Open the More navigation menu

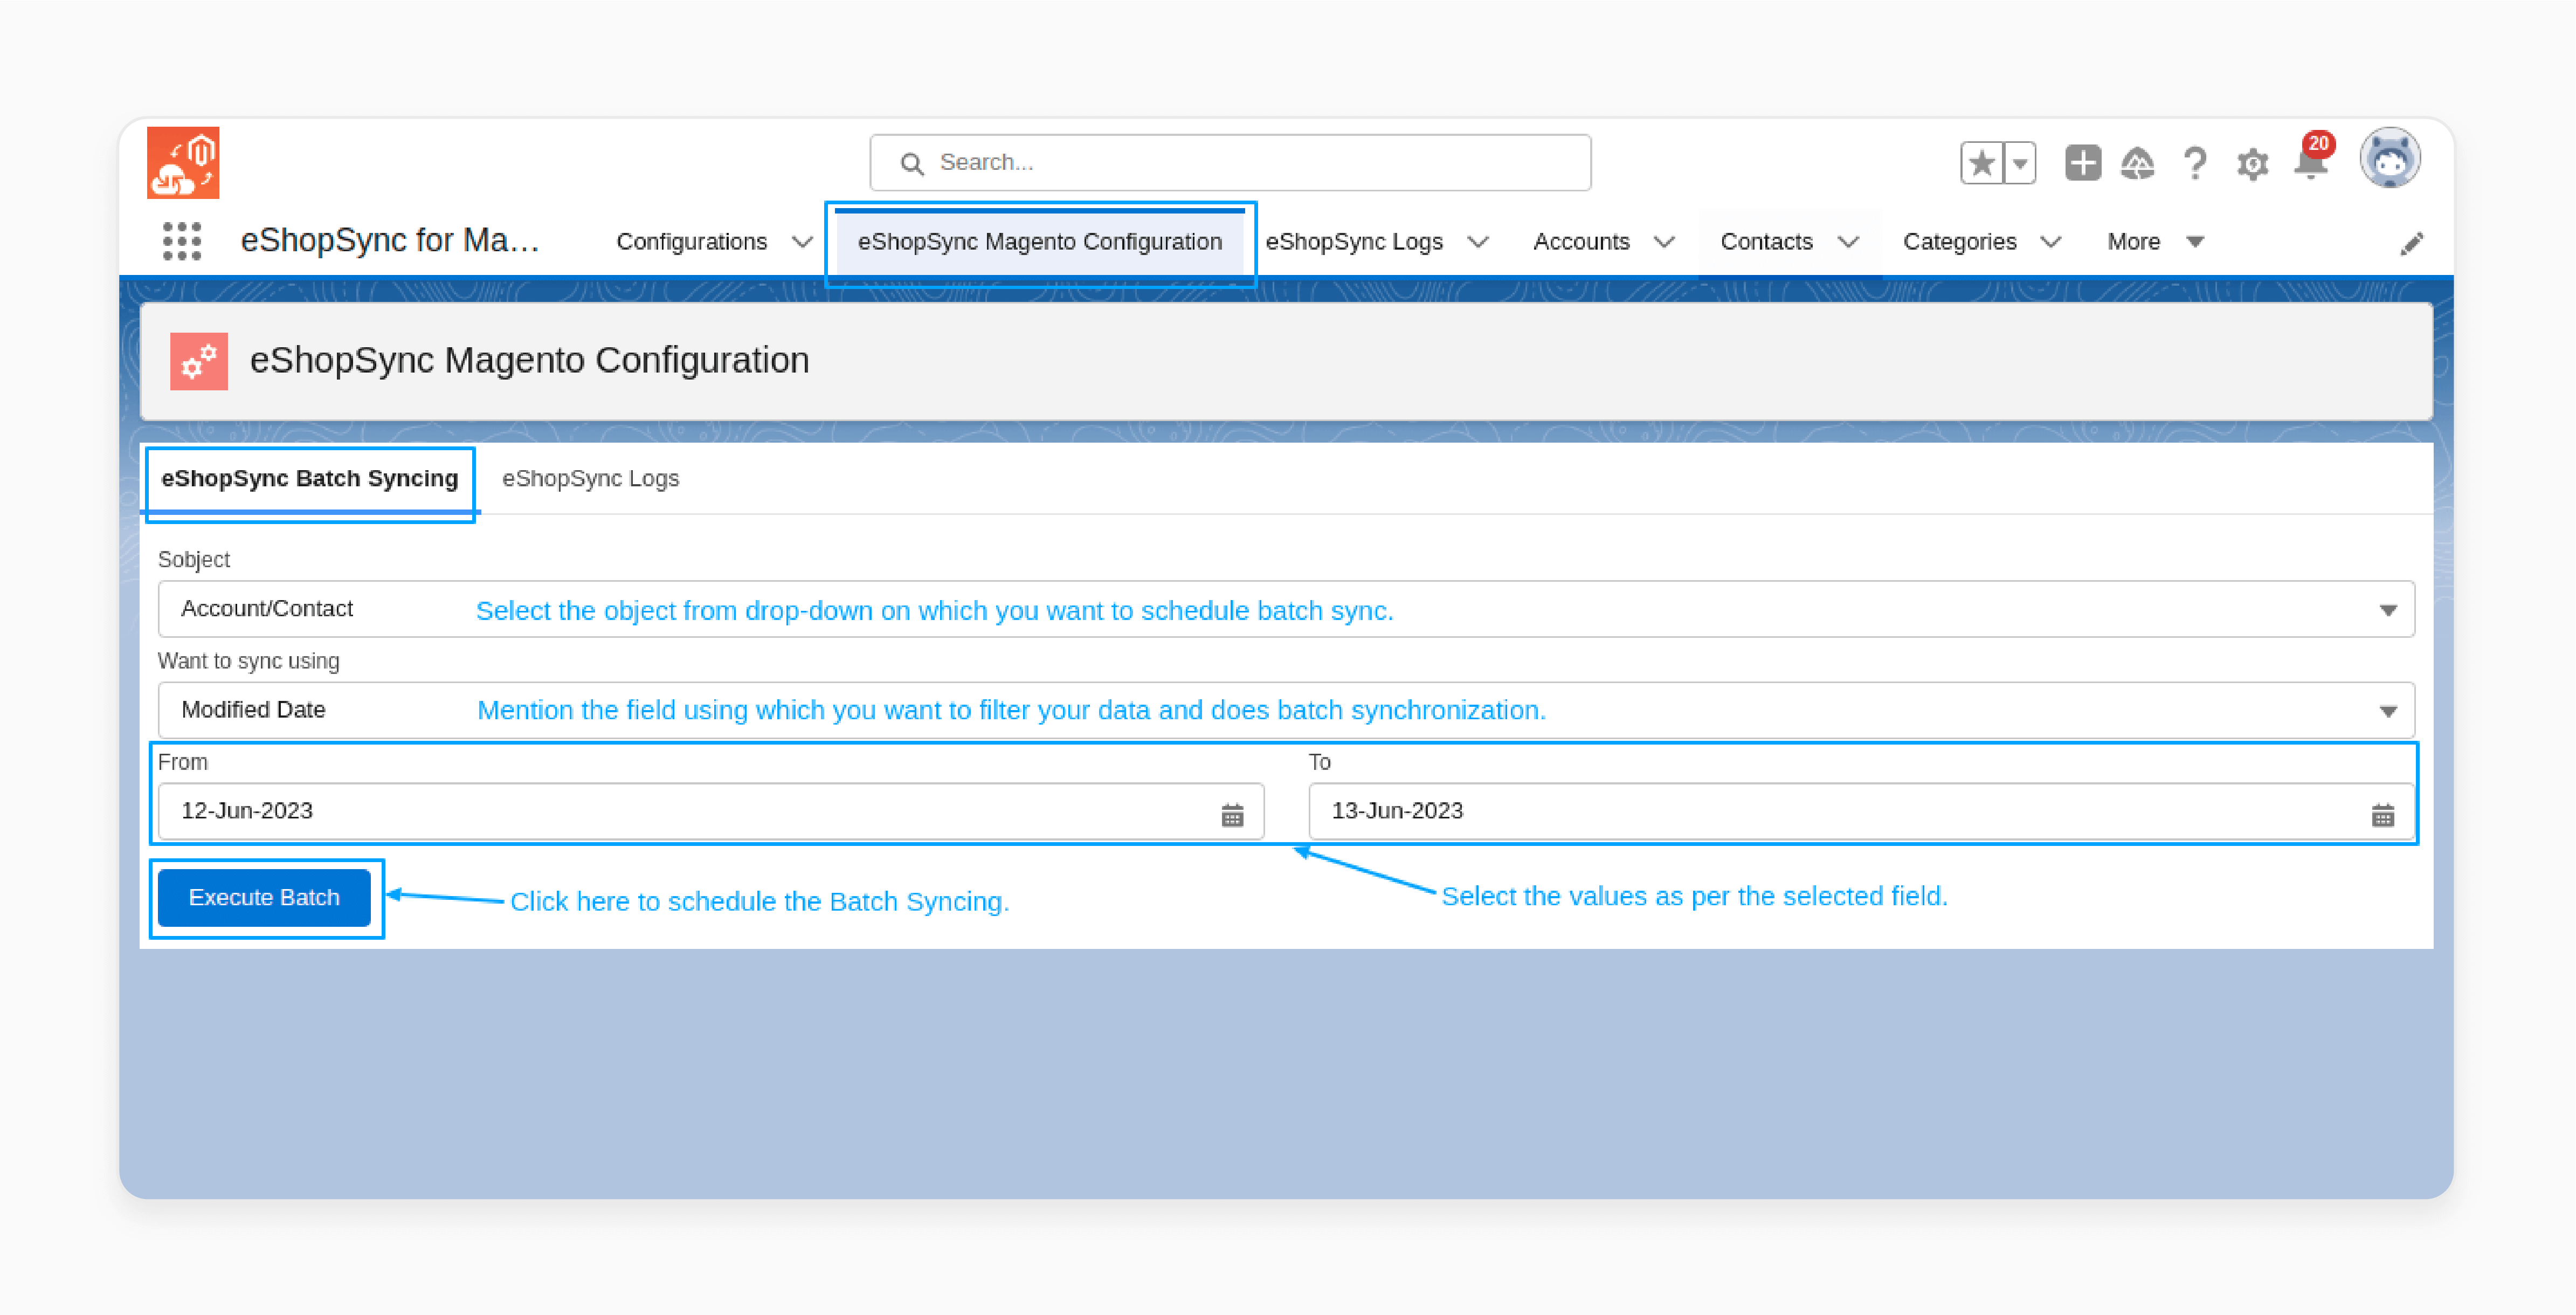(2155, 242)
